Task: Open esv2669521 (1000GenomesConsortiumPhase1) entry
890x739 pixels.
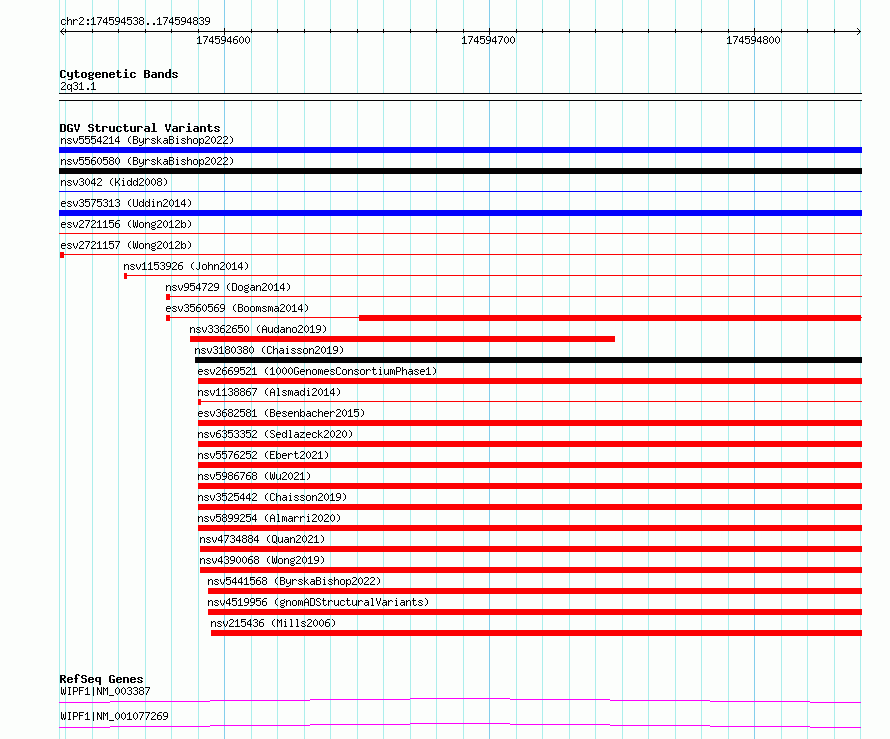Action: click(317, 371)
